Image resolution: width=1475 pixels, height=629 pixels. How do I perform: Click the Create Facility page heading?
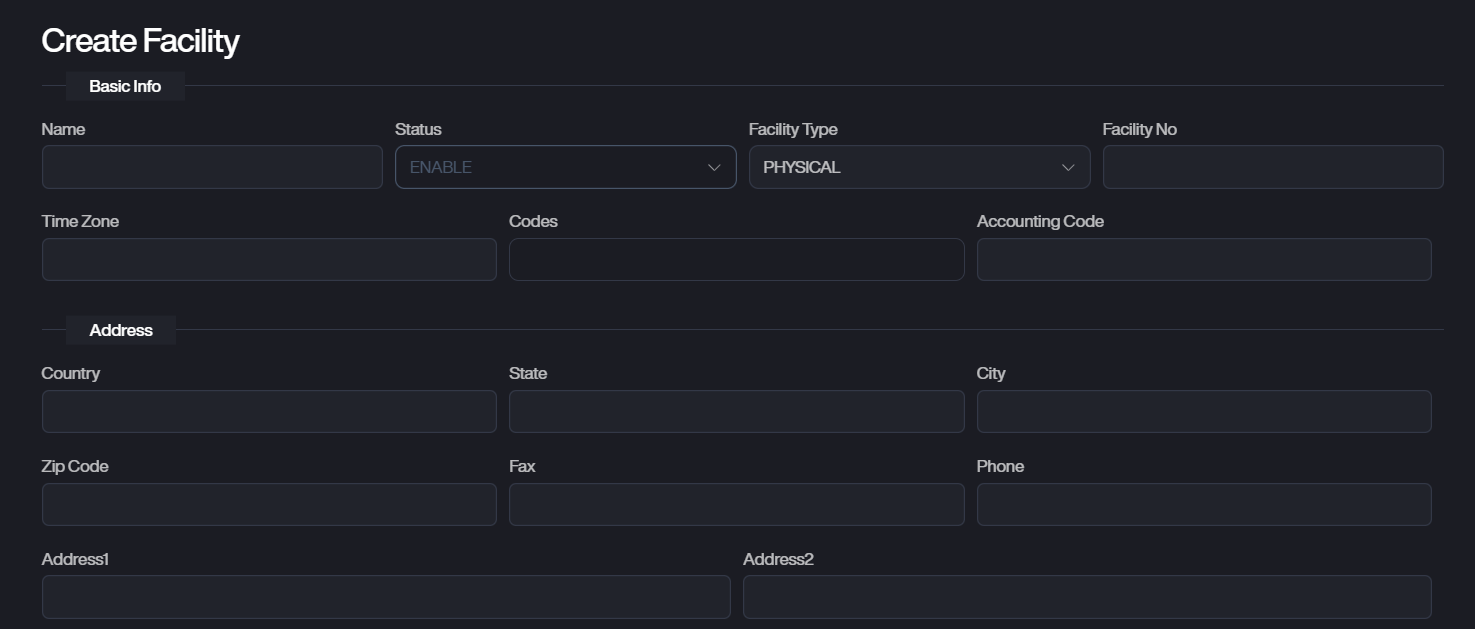click(140, 41)
